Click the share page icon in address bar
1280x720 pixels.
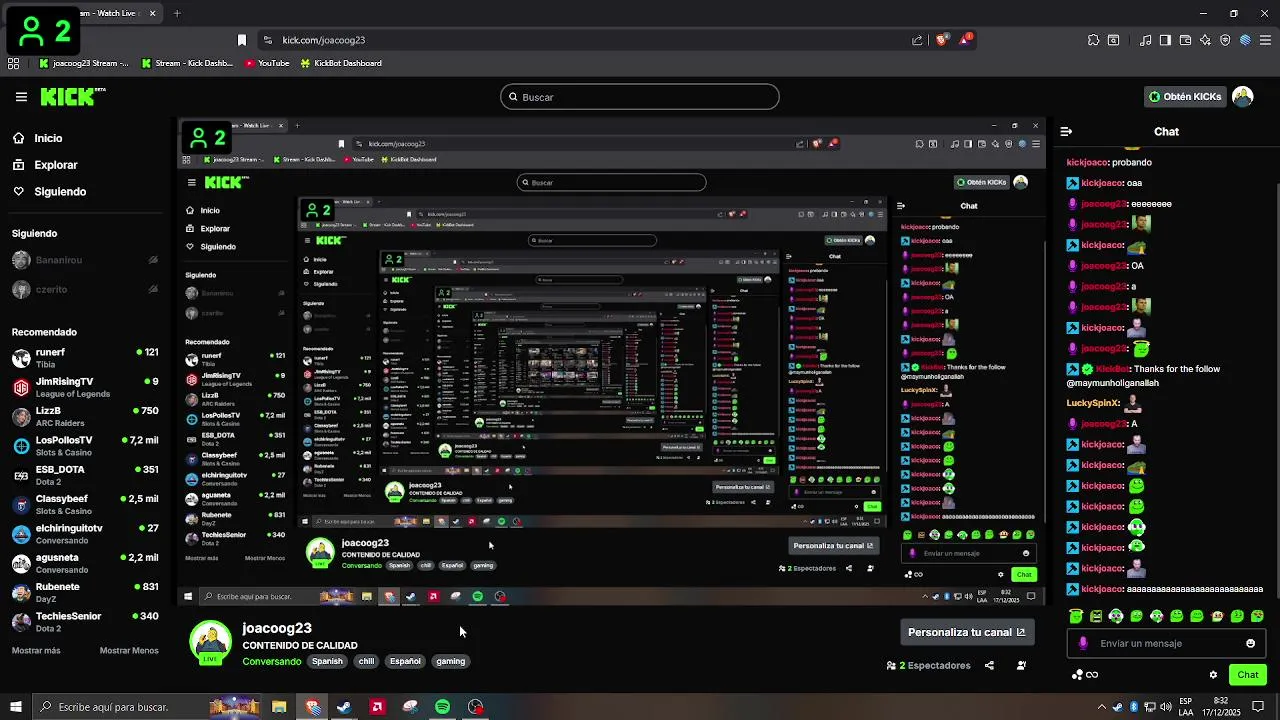[x=917, y=40]
